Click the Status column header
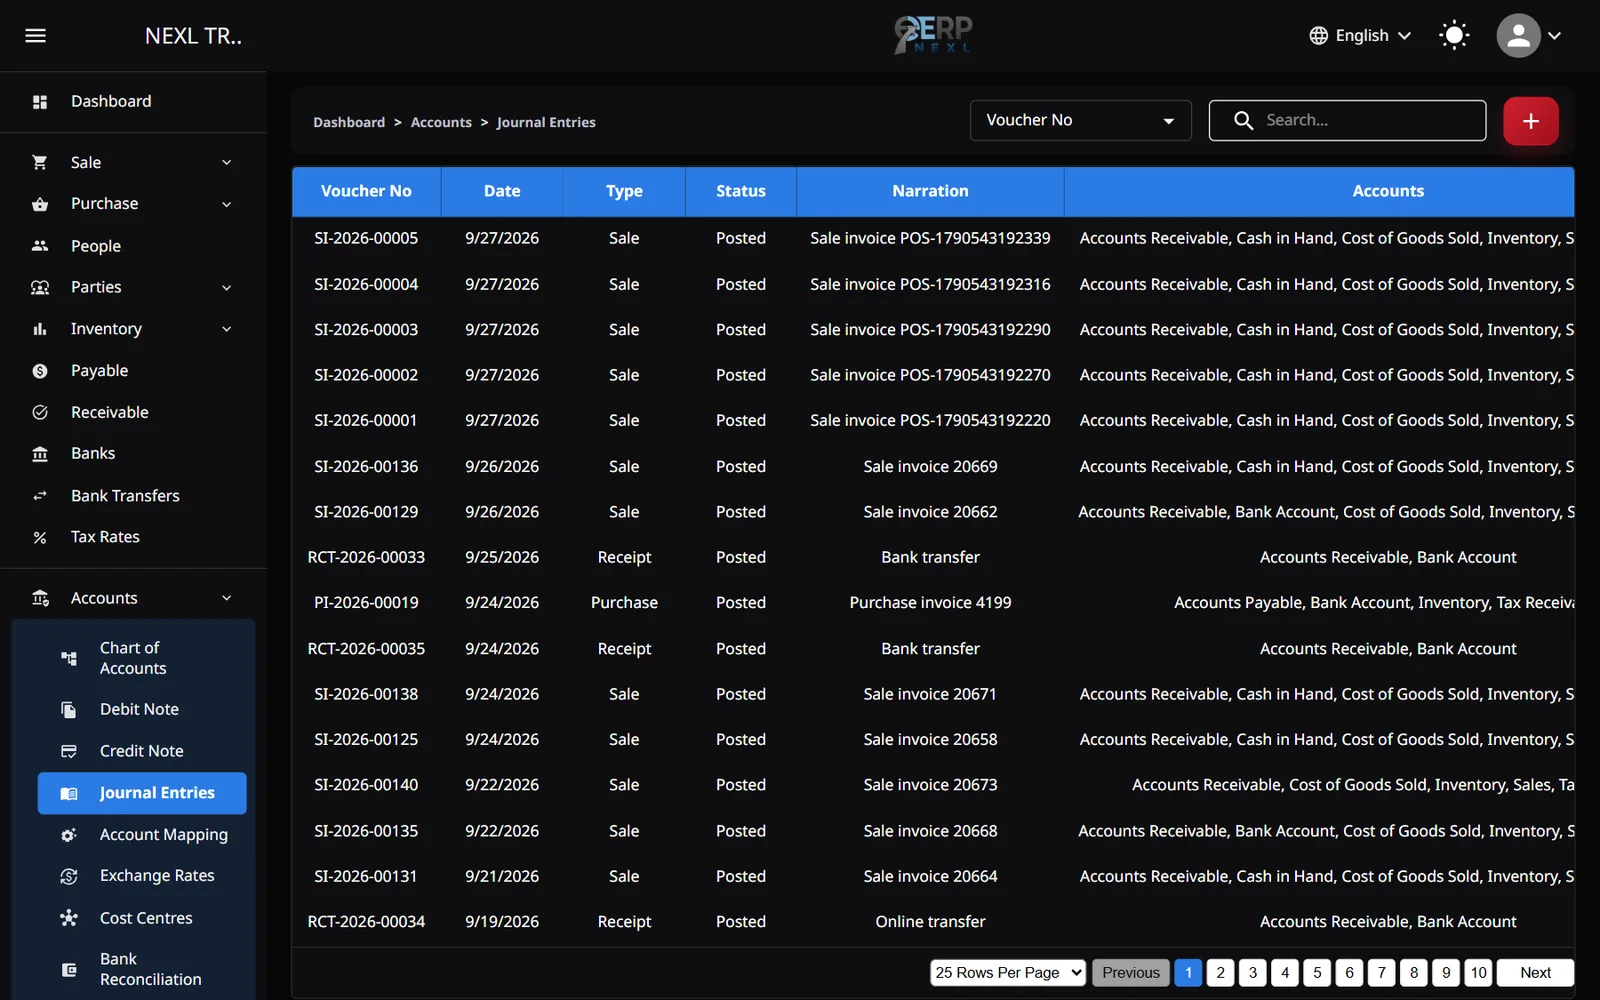The height and width of the screenshot is (1000, 1600). (741, 191)
